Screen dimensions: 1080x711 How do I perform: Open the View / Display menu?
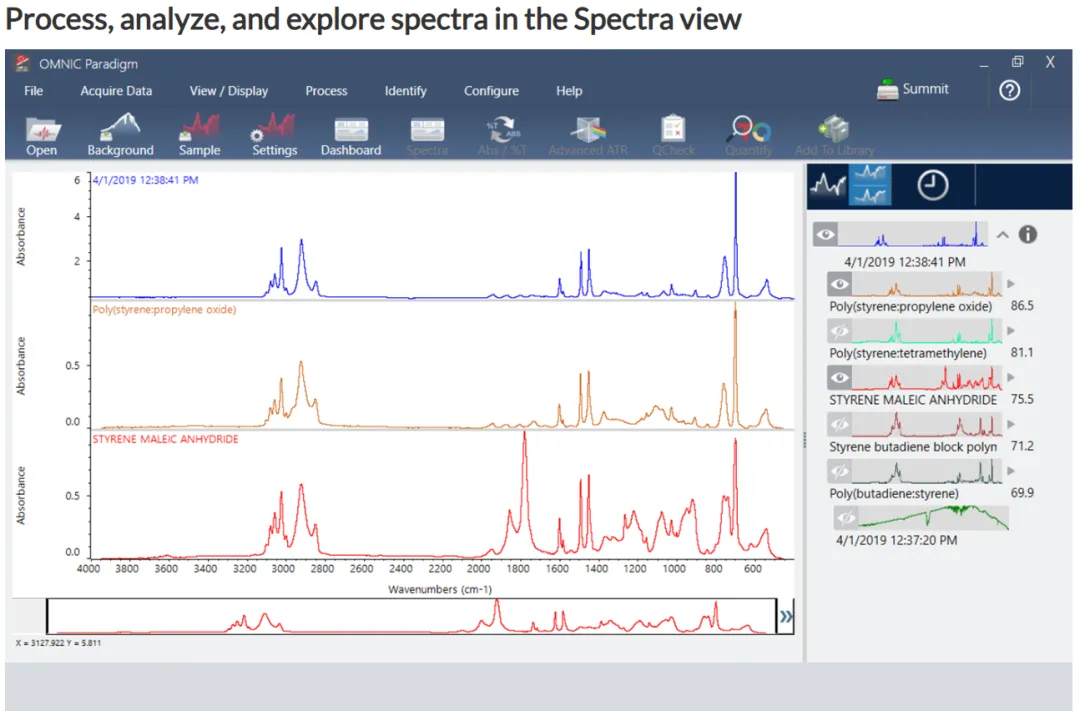pyautogui.click(x=229, y=91)
